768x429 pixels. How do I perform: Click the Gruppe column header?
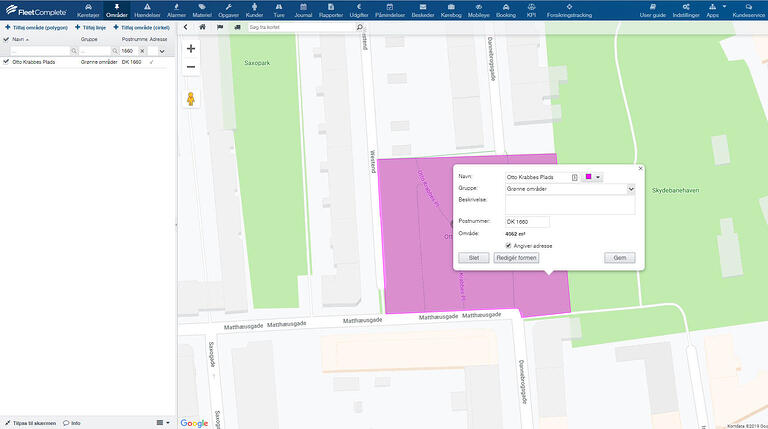pyautogui.click(x=89, y=39)
